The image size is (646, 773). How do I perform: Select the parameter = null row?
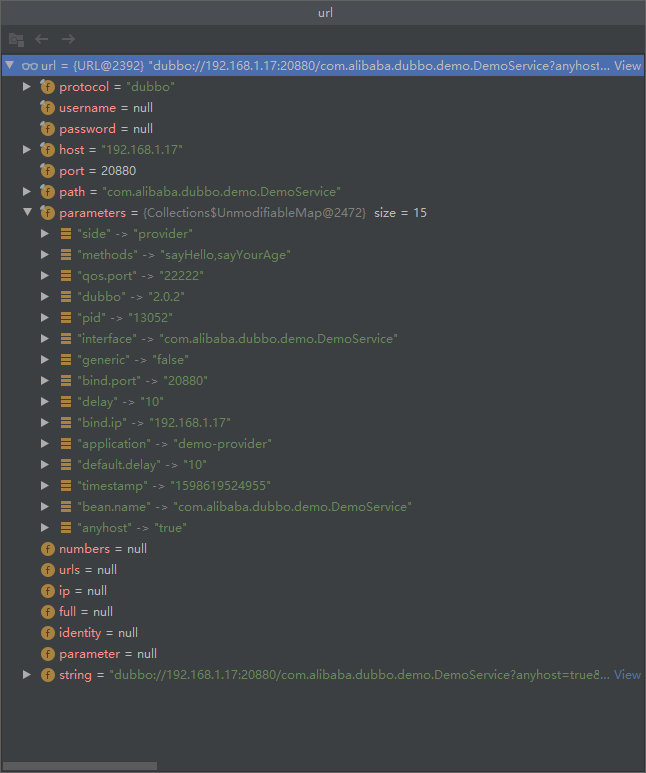(x=323, y=654)
